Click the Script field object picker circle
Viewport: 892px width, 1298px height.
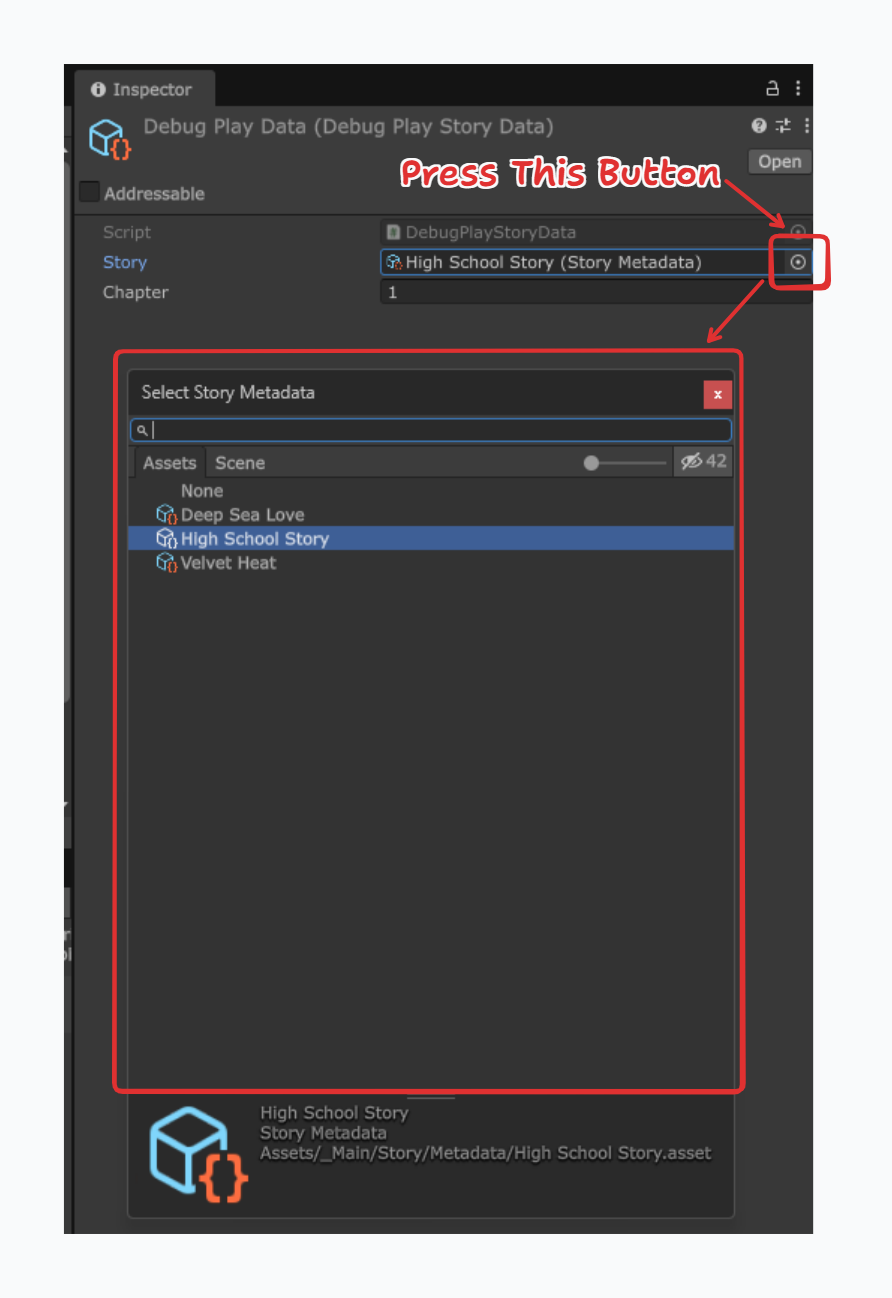point(798,232)
